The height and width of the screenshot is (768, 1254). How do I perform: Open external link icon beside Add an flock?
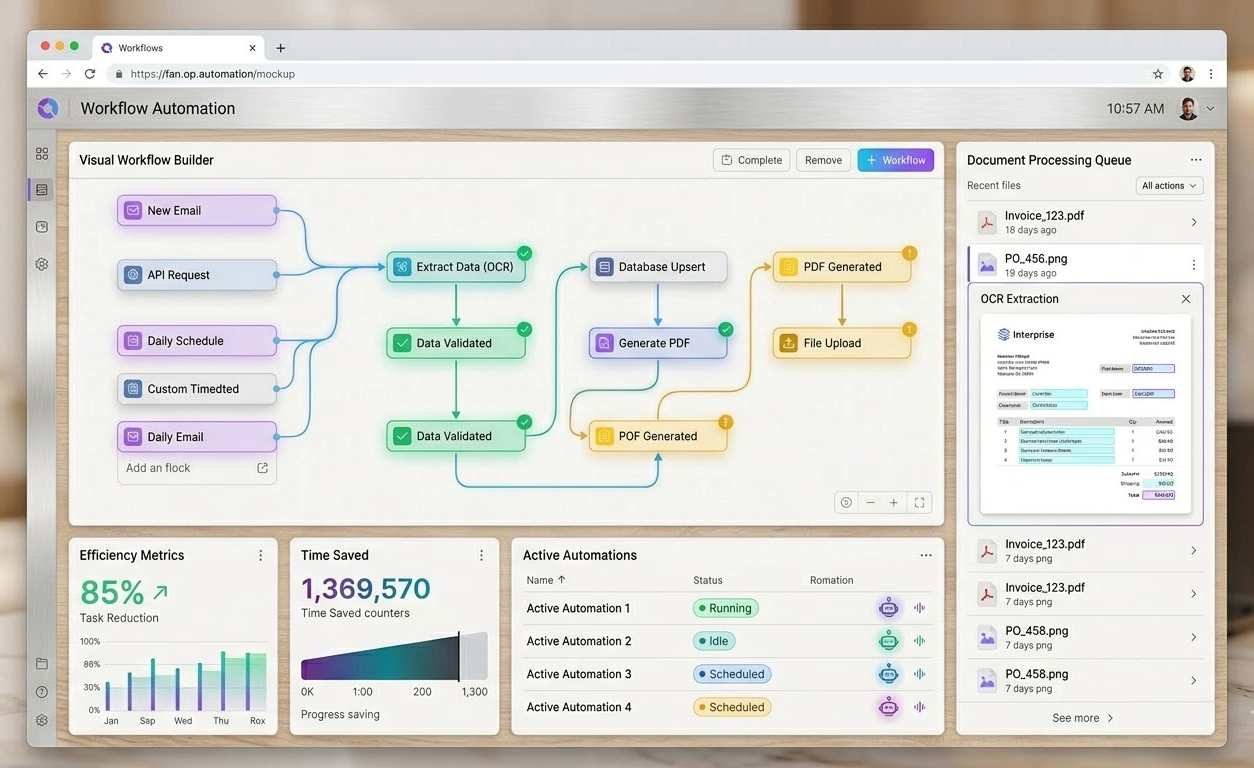263,468
